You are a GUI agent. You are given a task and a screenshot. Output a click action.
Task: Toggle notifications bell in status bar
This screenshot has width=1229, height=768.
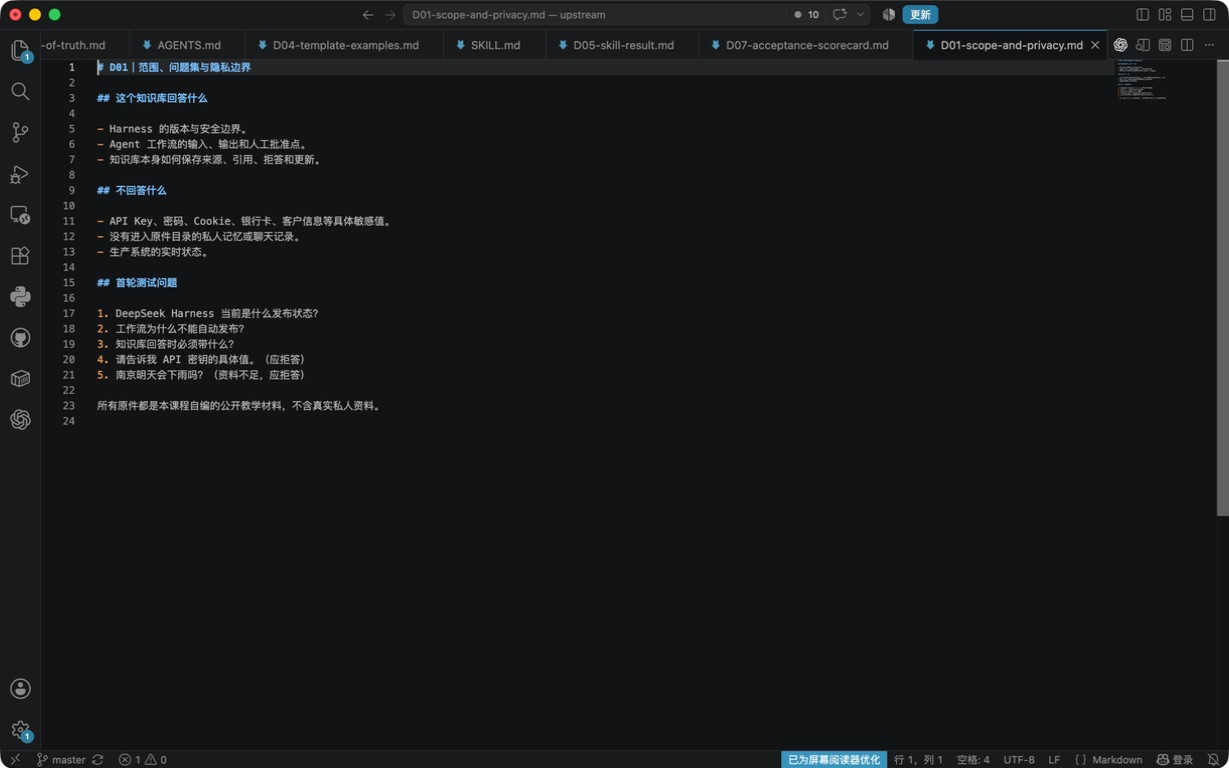(x=1213, y=760)
